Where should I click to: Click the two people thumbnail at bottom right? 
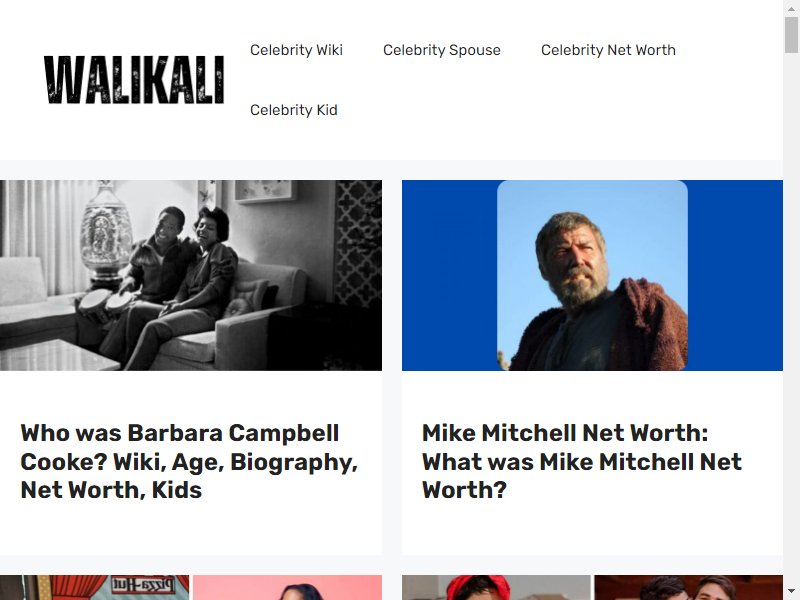[x=688, y=588]
